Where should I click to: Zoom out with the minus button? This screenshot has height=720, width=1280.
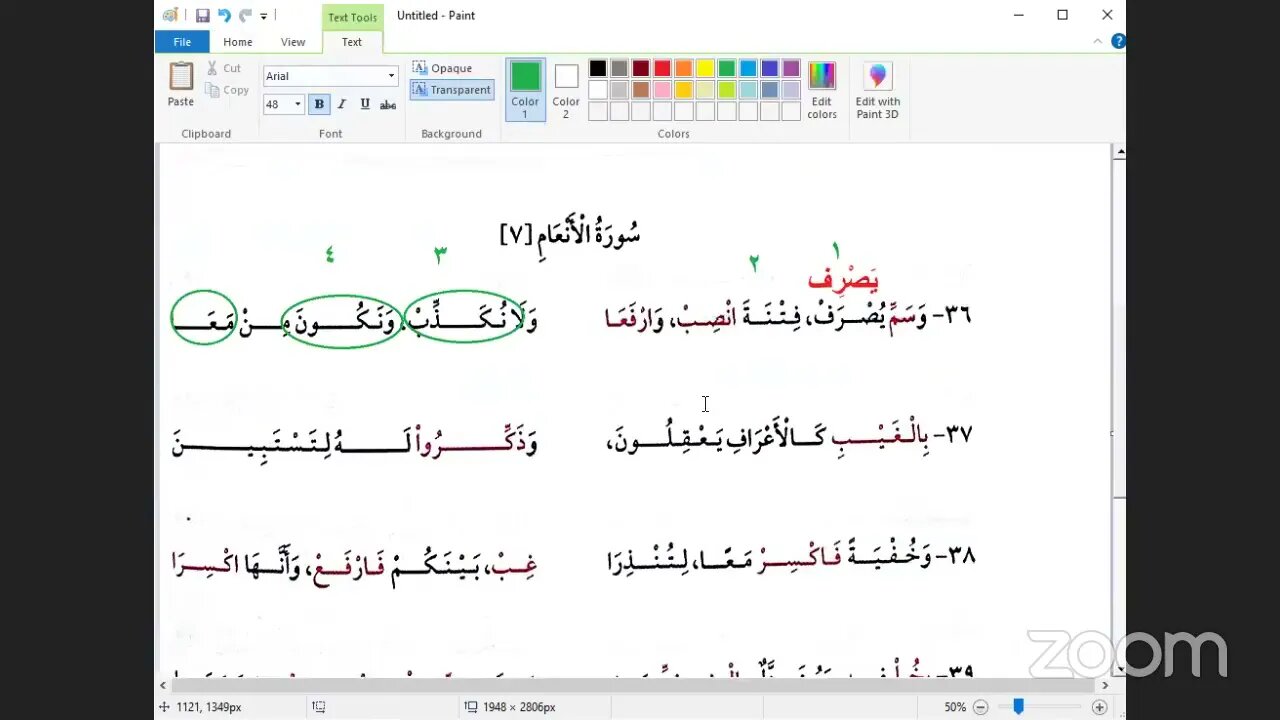coord(981,707)
